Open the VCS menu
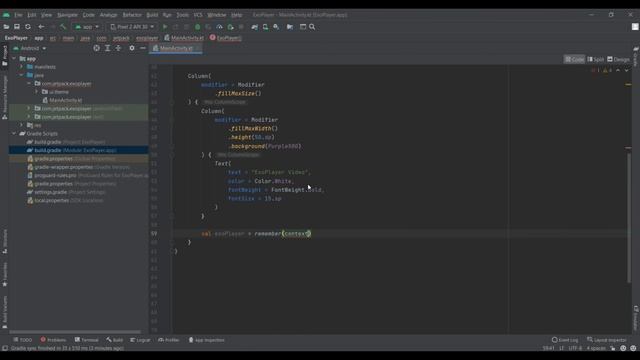 click(x=198, y=15)
